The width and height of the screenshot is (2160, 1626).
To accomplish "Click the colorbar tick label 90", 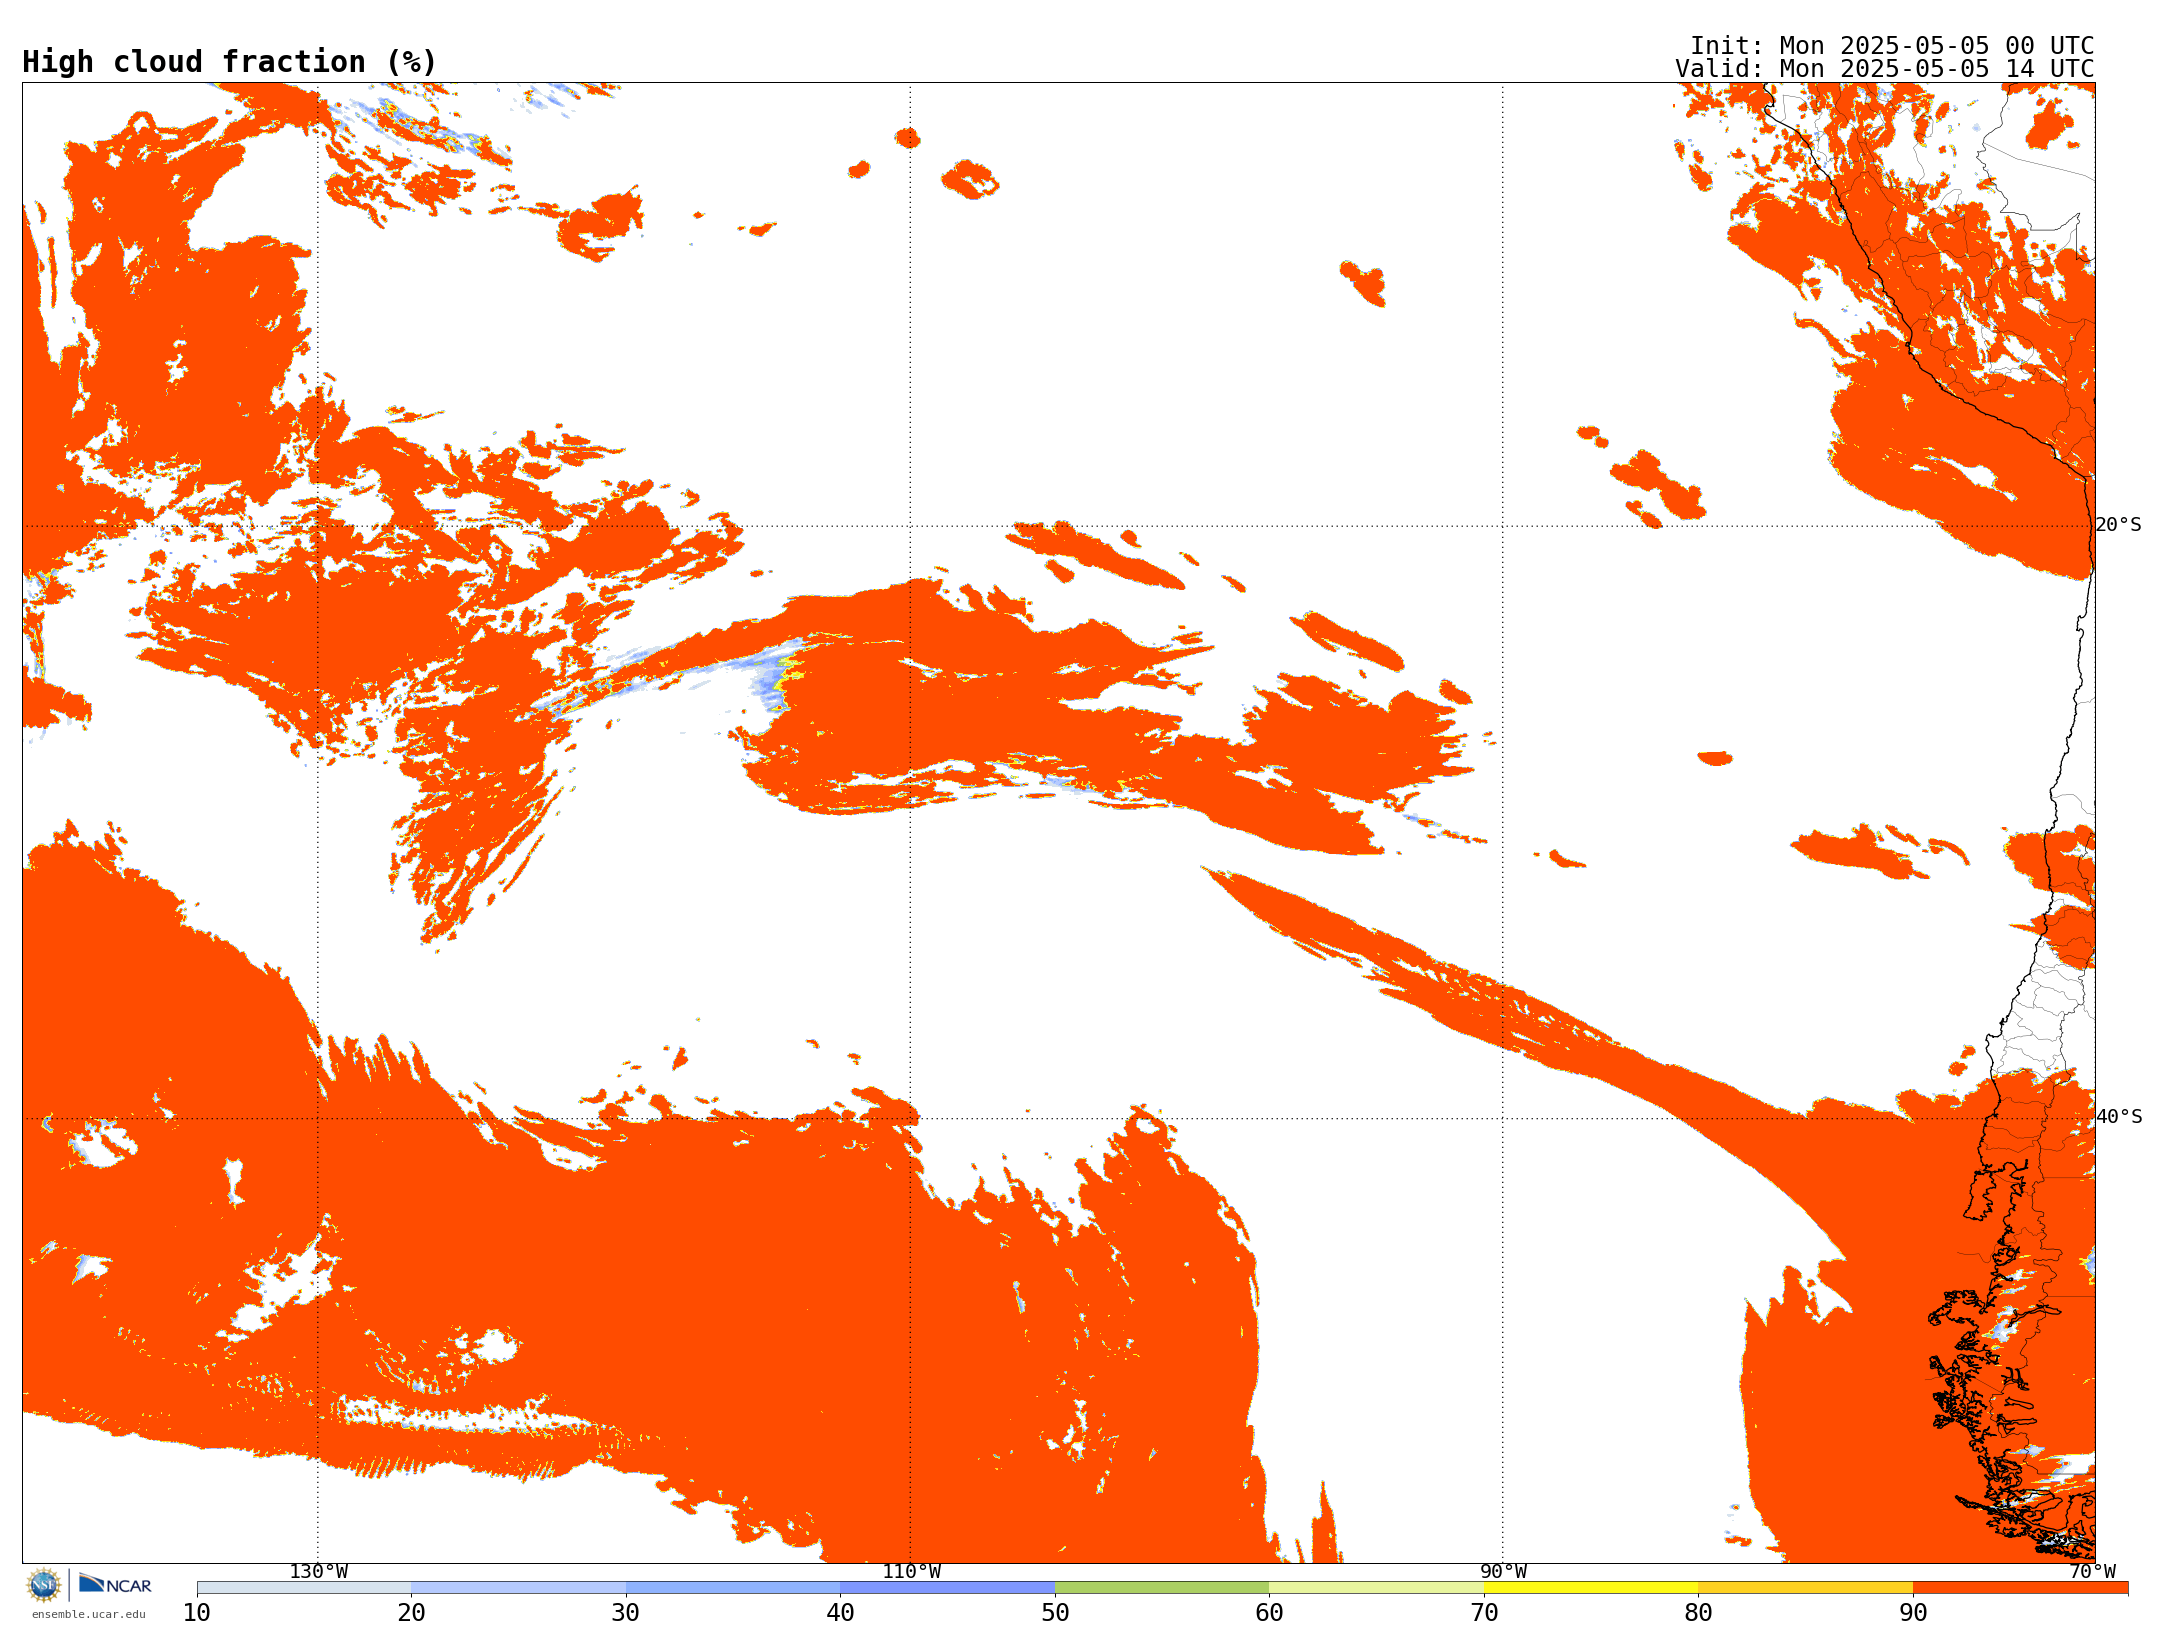I will [x=1913, y=1613].
